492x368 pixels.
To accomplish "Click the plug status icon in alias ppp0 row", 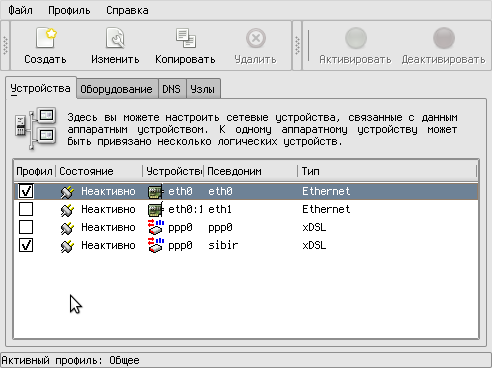I will coord(67,228).
